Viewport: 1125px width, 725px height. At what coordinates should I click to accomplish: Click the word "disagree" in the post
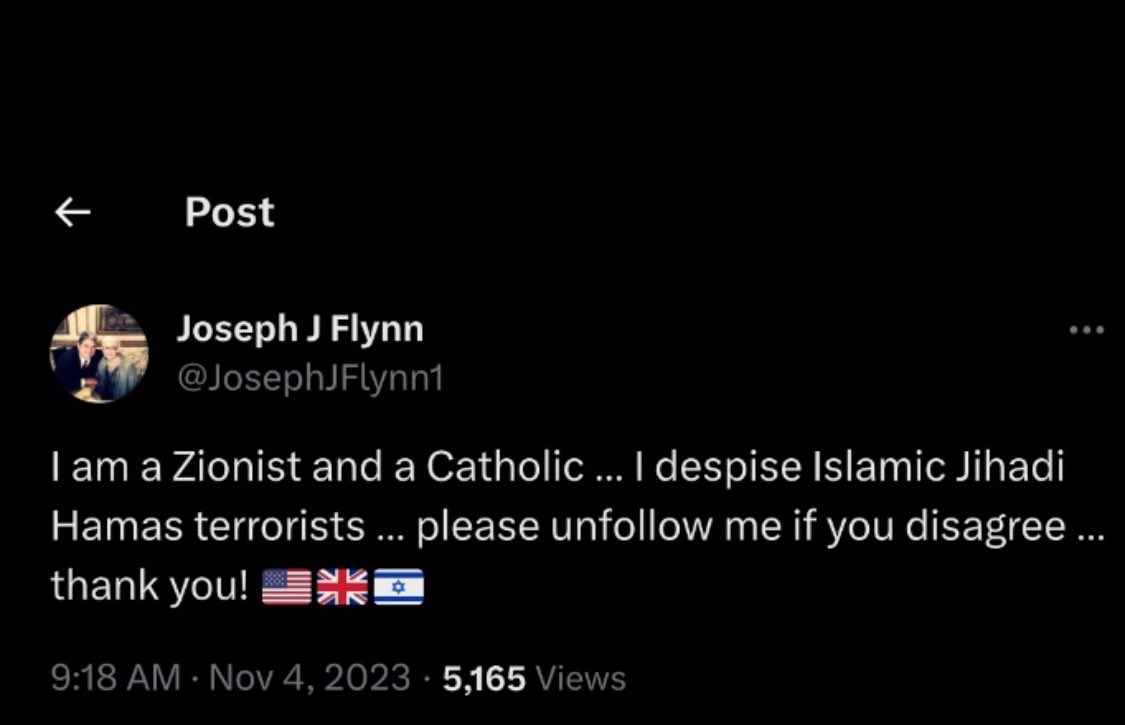[x=984, y=528]
